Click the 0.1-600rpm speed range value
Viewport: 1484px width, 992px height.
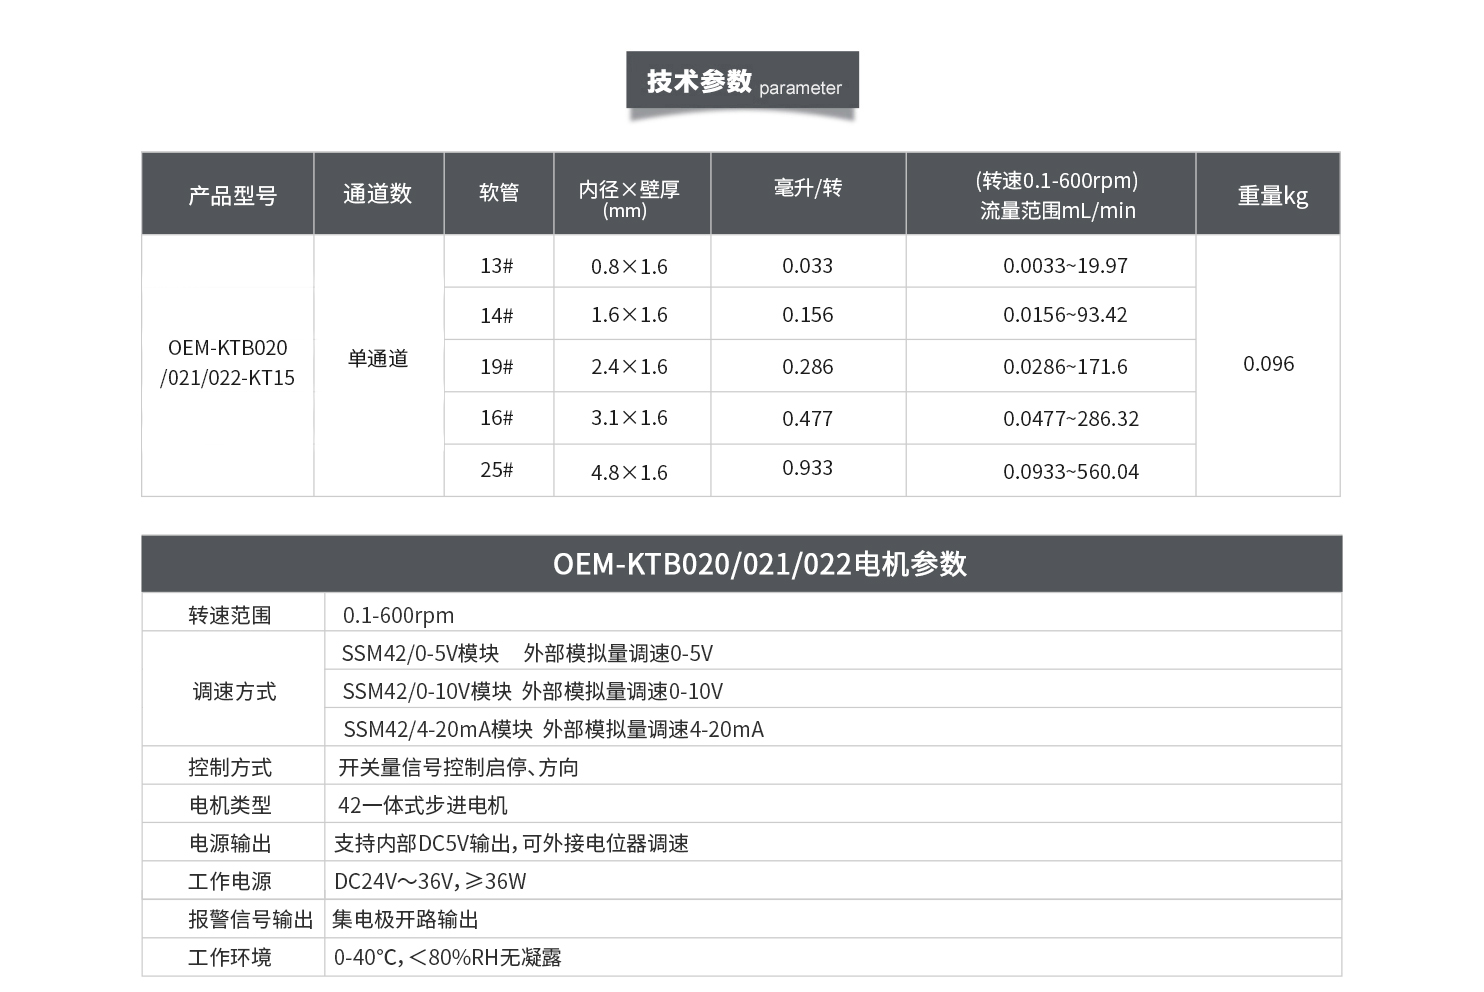[398, 616]
